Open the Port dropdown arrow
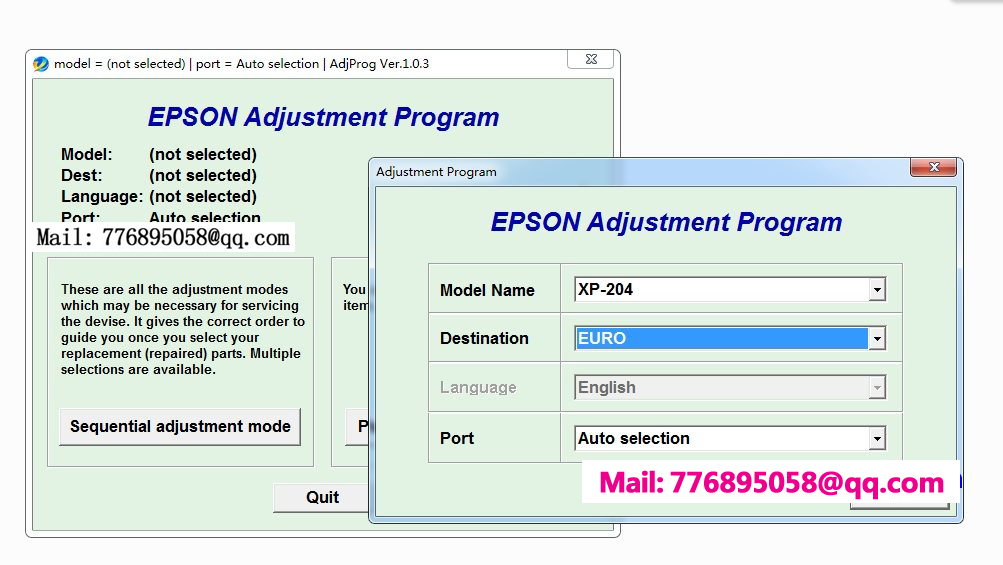Viewport: 1003px width, 565px height. [877, 438]
